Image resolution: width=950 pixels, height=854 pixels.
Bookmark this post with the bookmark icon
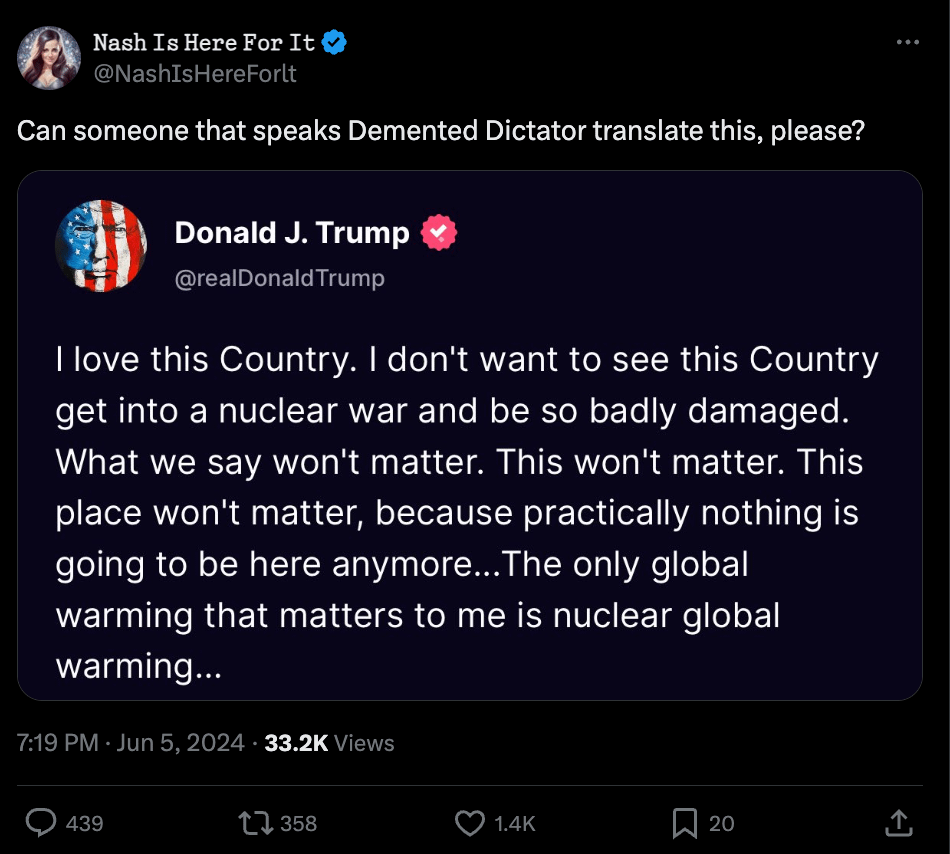pyautogui.click(x=685, y=823)
